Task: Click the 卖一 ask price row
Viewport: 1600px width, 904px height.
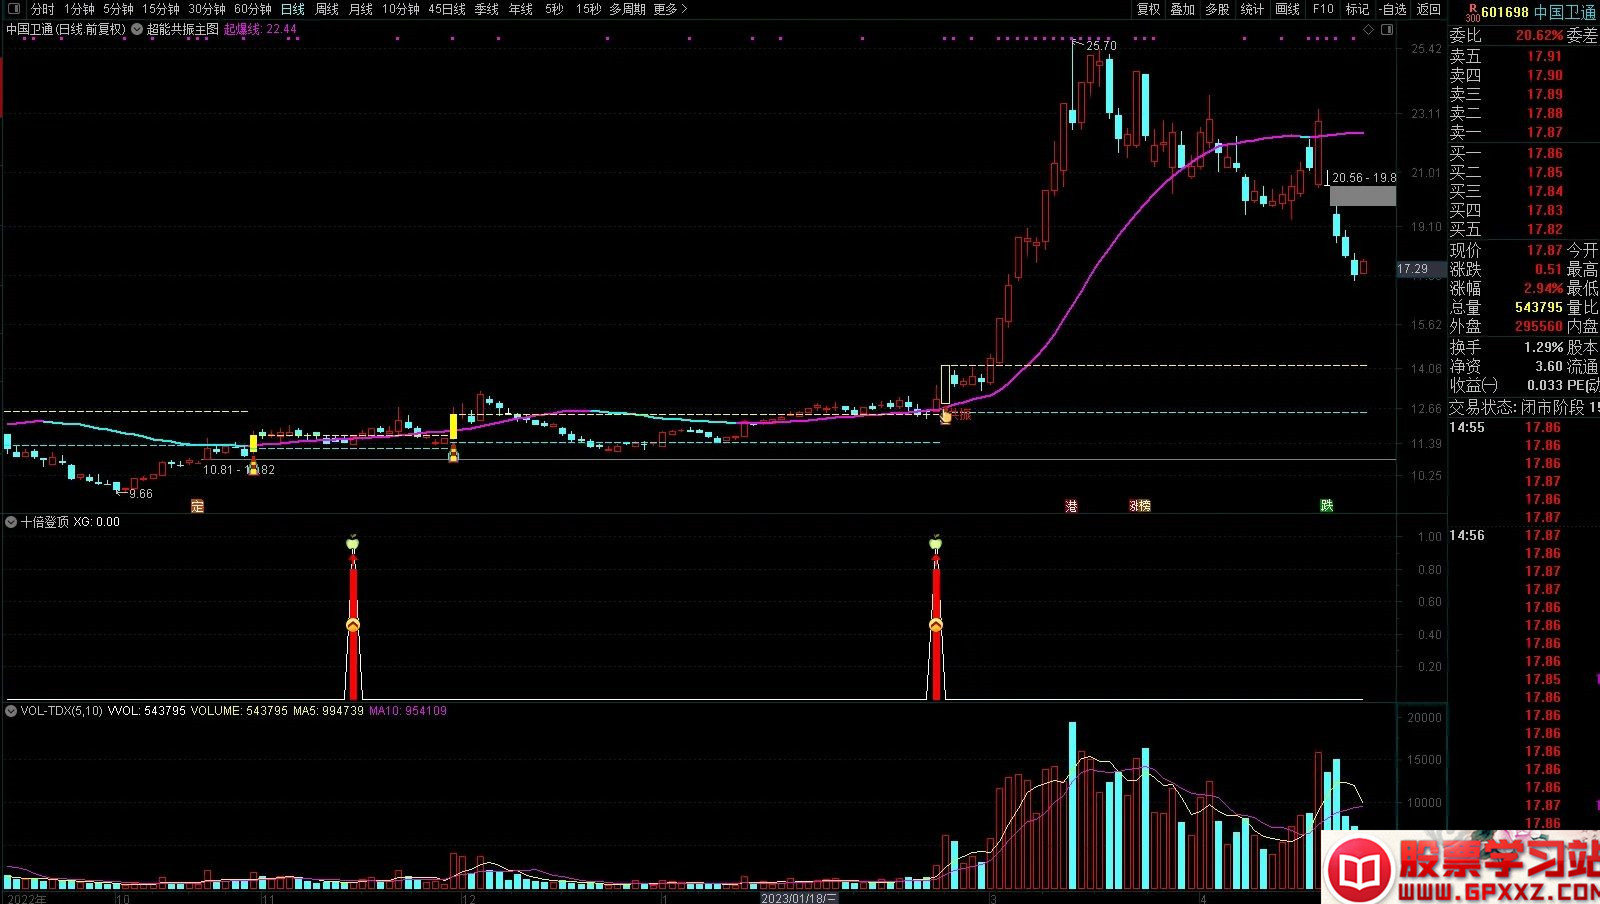Action: click(x=1524, y=132)
